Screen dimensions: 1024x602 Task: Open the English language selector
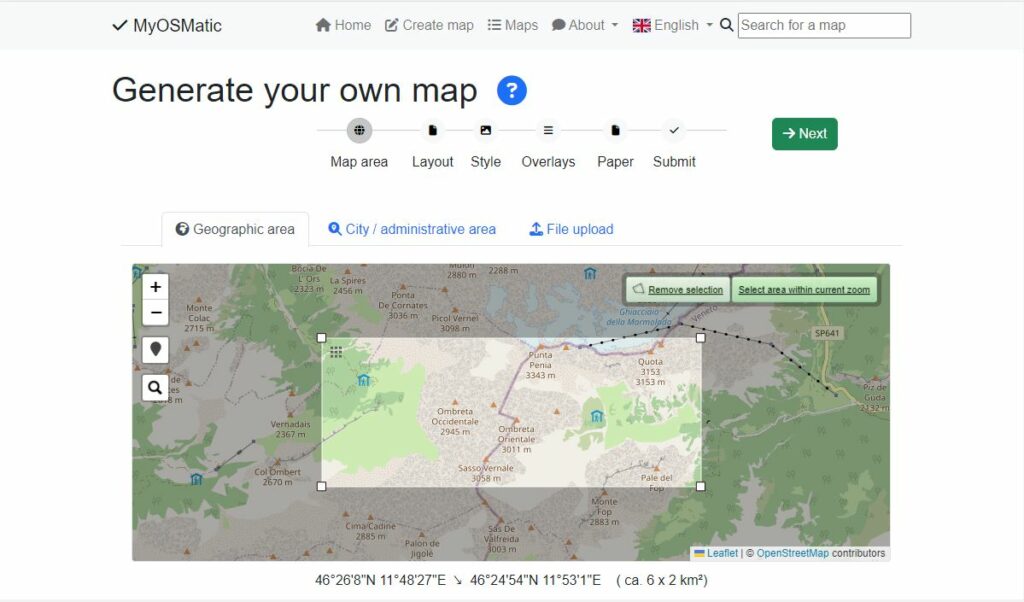671,25
